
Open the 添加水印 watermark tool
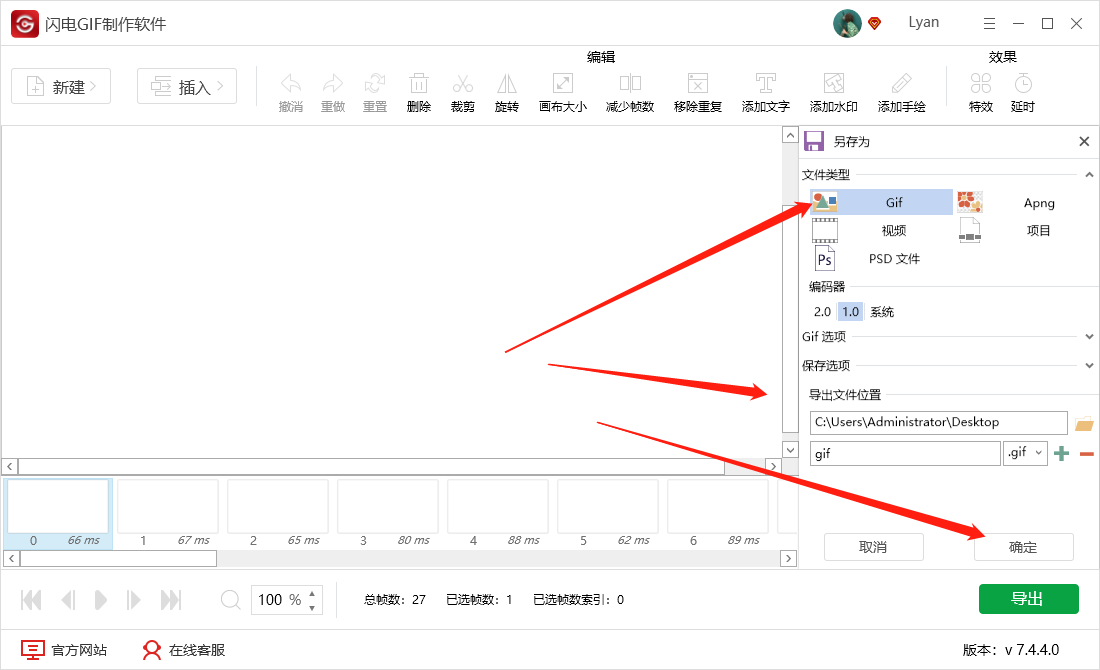(x=833, y=91)
